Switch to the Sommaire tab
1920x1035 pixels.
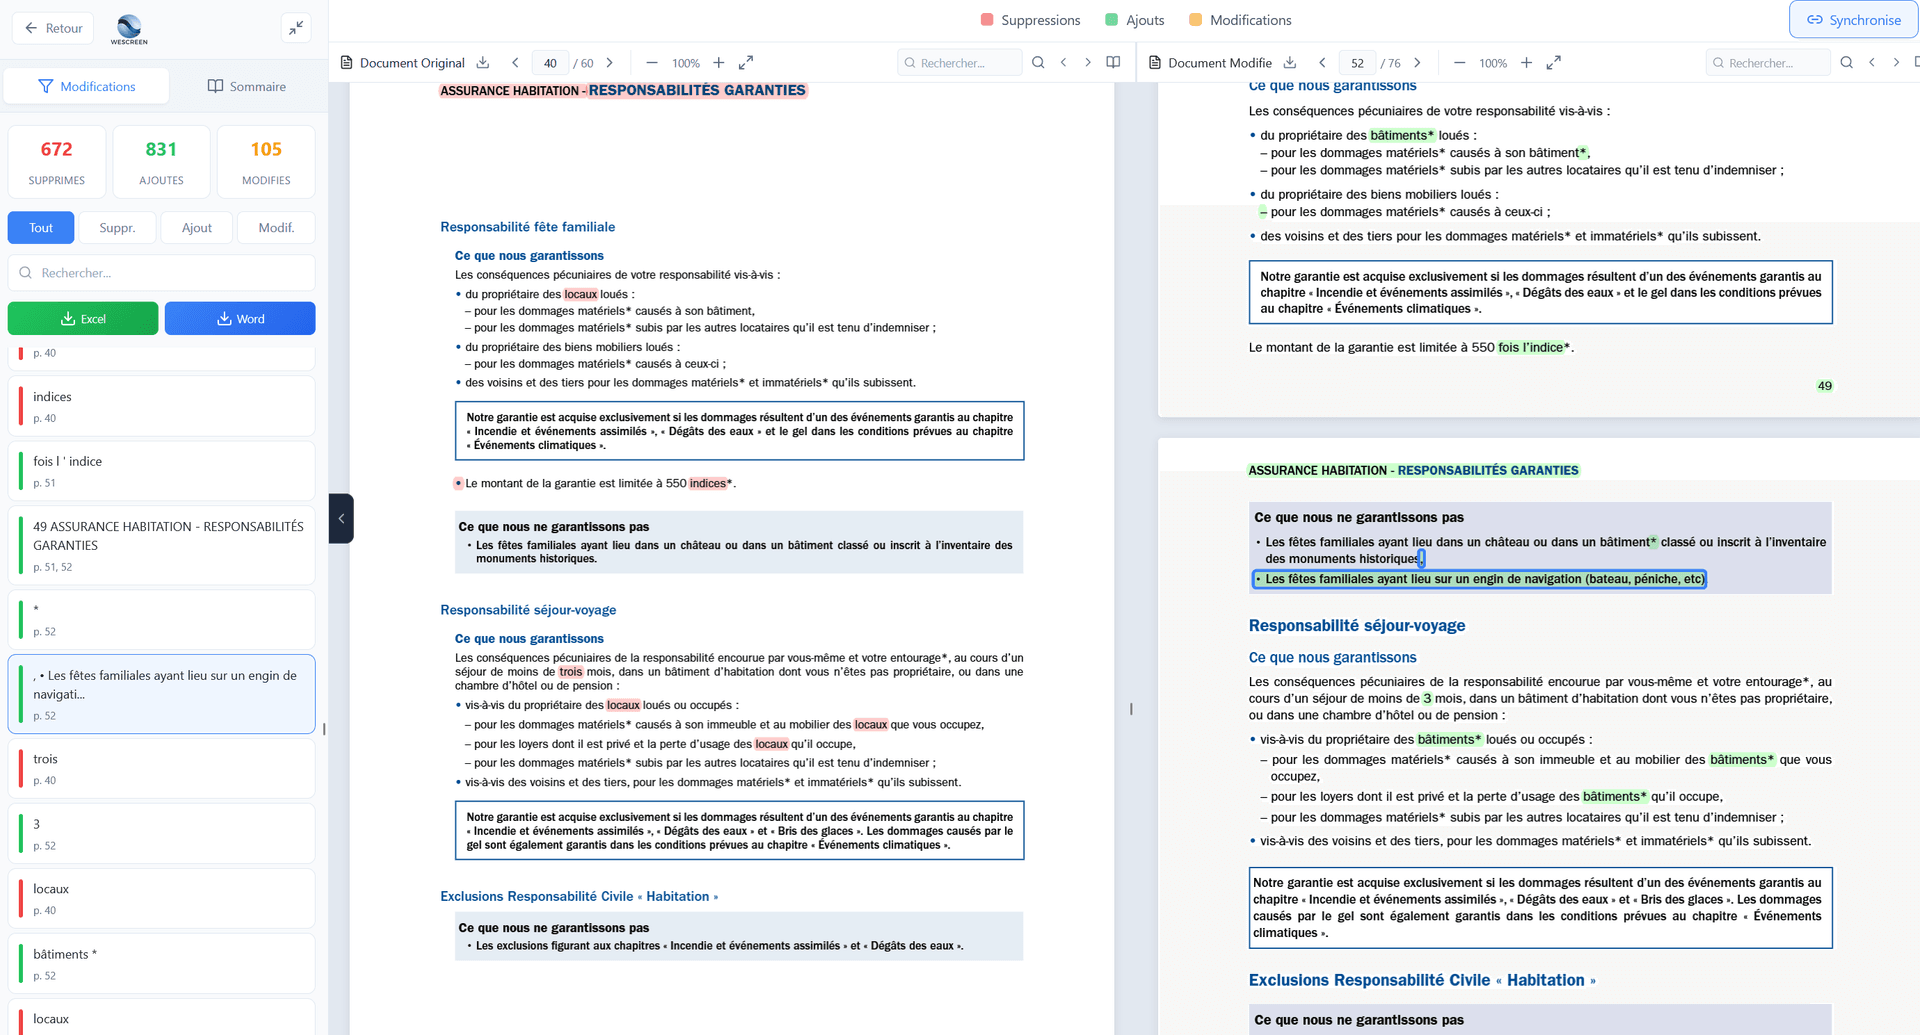(245, 86)
